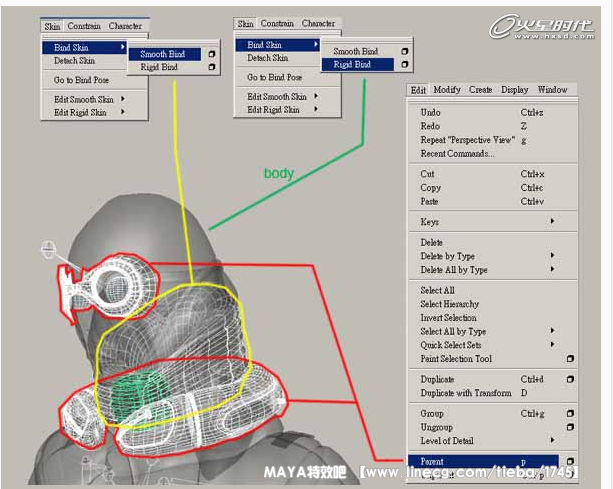Expand the Keys submenu arrow
Image resolution: width=613 pixels, height=489 pixels.
click(552, 222)
